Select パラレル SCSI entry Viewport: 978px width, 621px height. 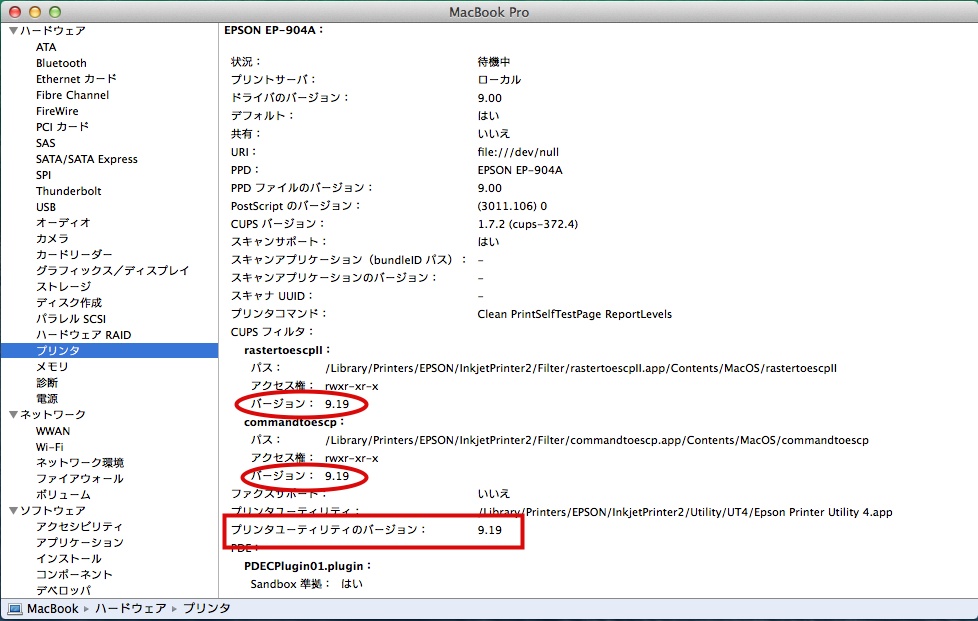click(71, 319)
